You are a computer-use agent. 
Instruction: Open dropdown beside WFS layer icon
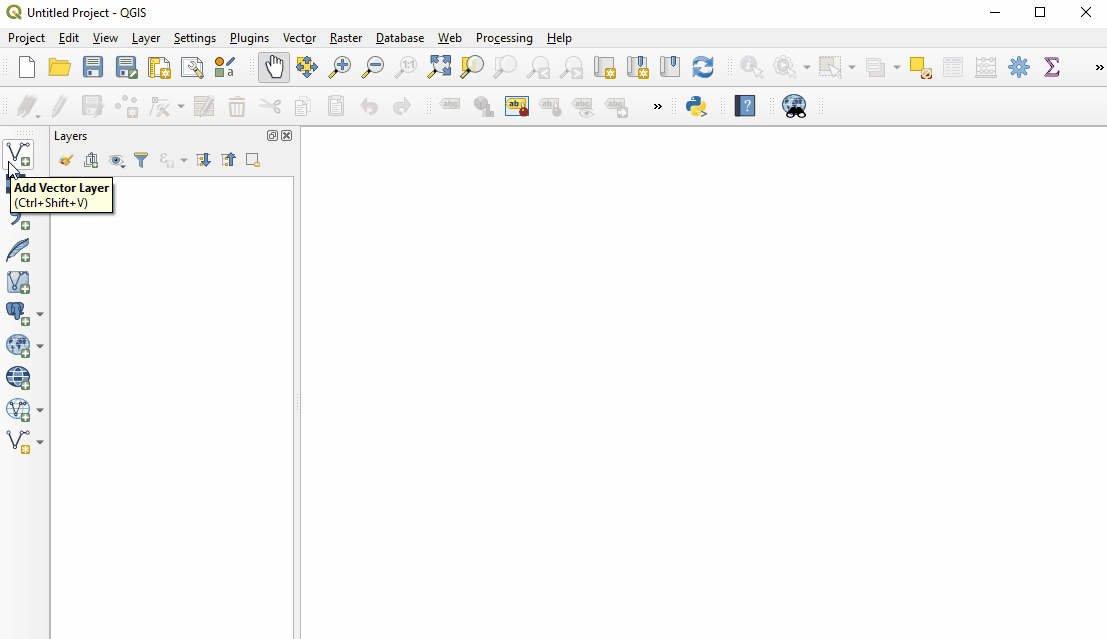(40, 410)
